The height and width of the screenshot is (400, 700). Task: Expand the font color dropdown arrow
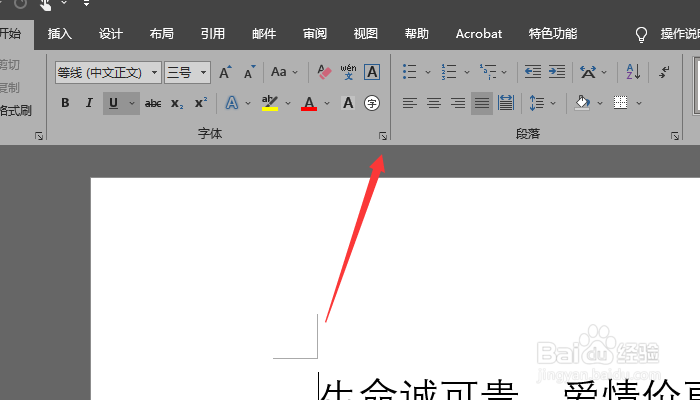(327, 103)
